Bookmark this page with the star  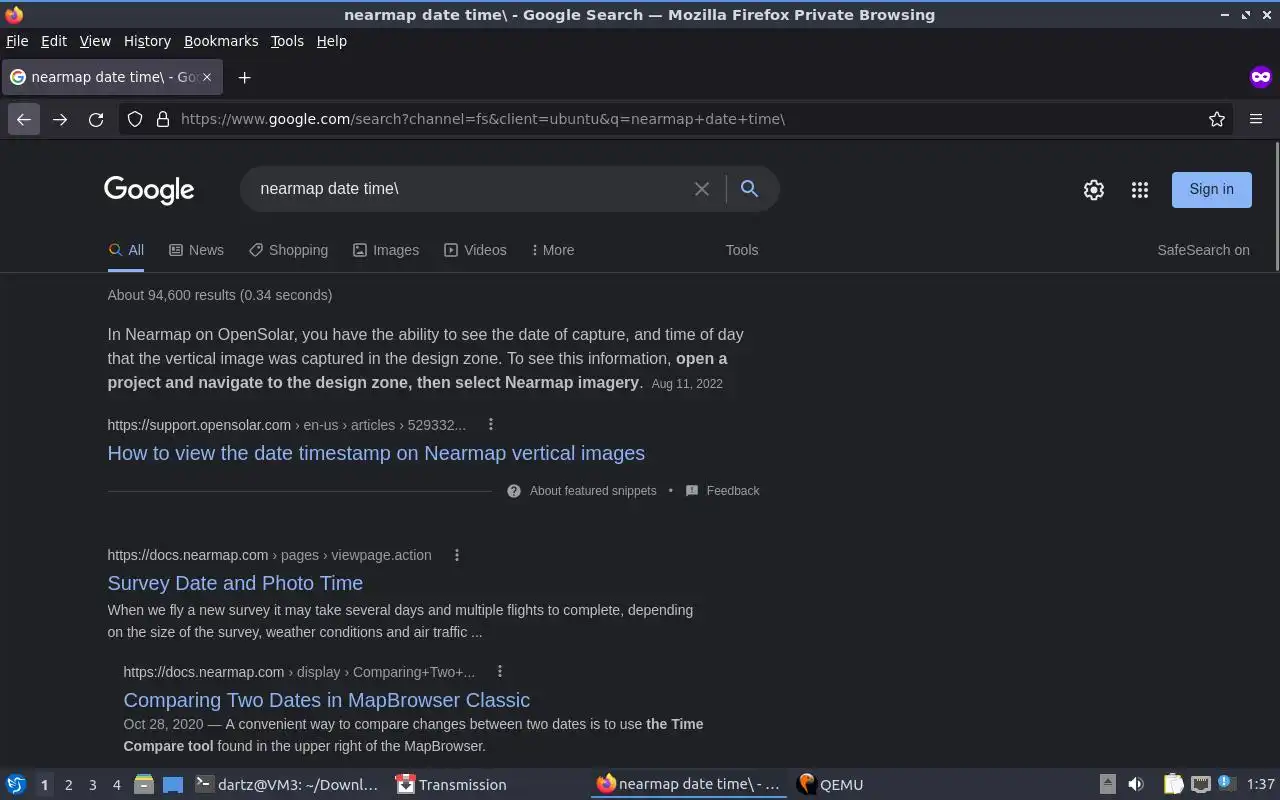click(1217, 119)
